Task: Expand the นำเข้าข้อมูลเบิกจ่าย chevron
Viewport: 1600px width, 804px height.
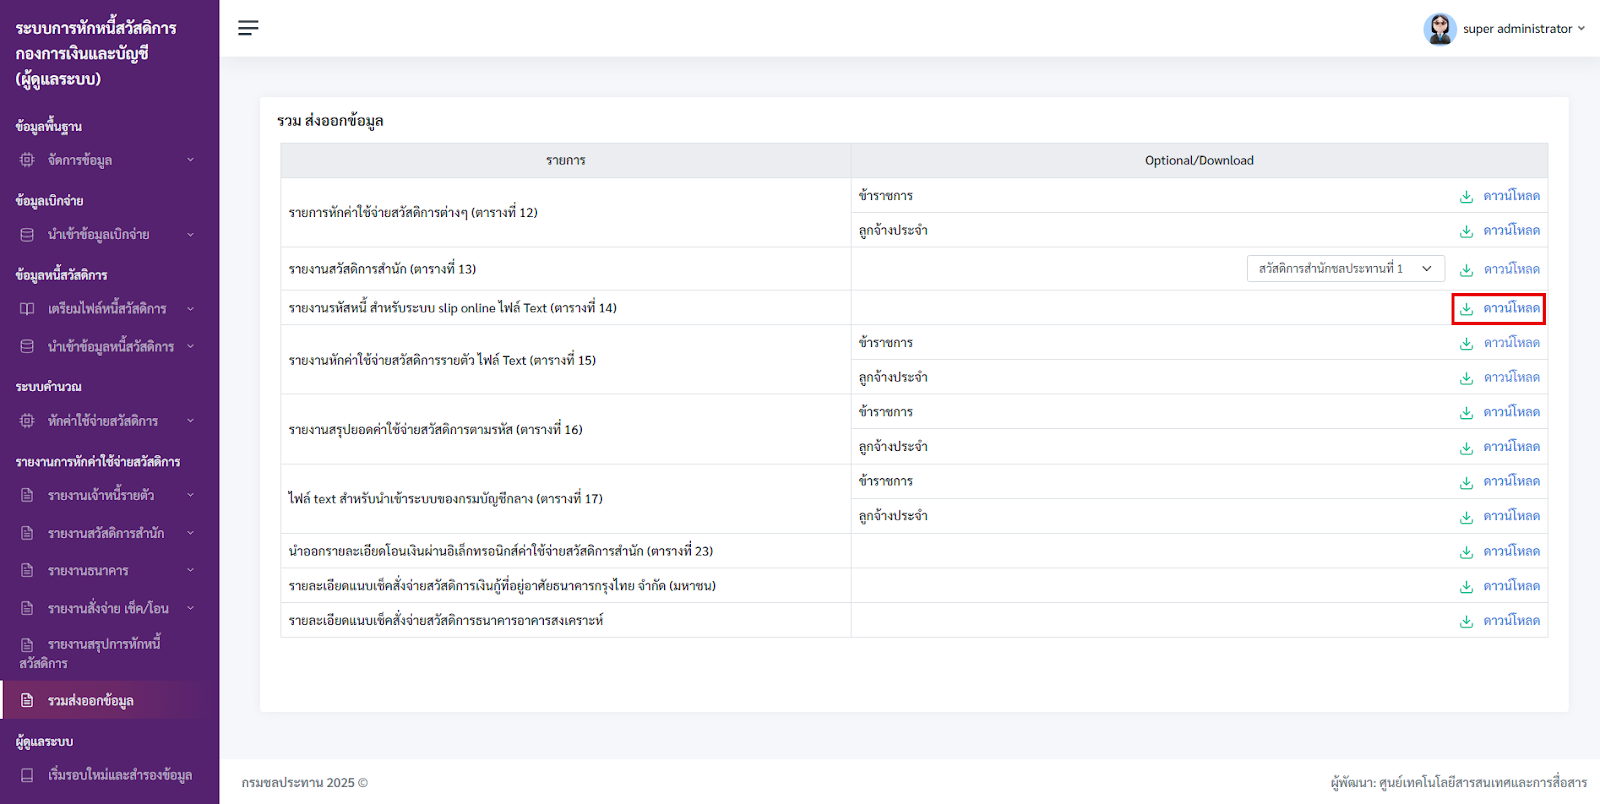Action: tap(190, 235)
